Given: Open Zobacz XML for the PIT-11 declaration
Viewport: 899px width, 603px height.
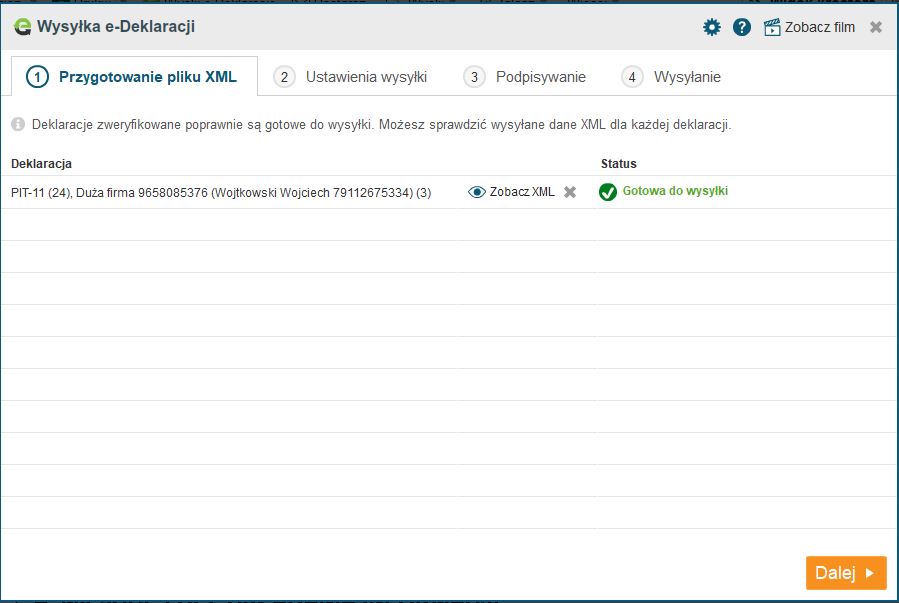Looking at the screenshot, I should point(522,192).
